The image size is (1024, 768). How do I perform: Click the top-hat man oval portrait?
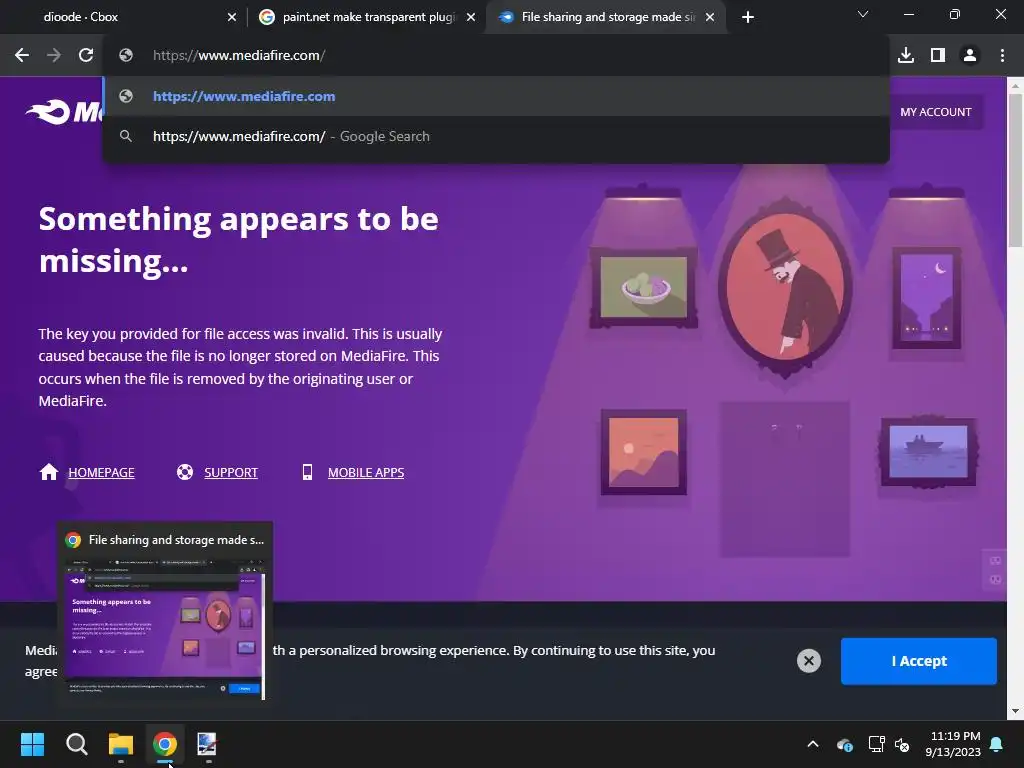click(x=785, y=288)
